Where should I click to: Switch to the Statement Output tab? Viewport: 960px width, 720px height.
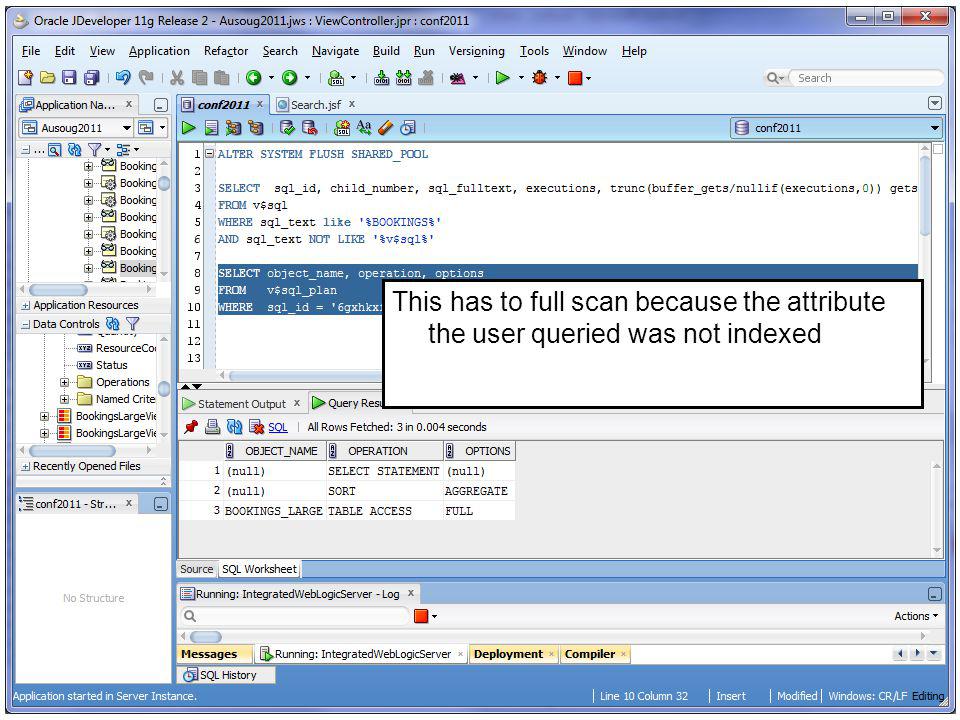click(x=241, y=403)
